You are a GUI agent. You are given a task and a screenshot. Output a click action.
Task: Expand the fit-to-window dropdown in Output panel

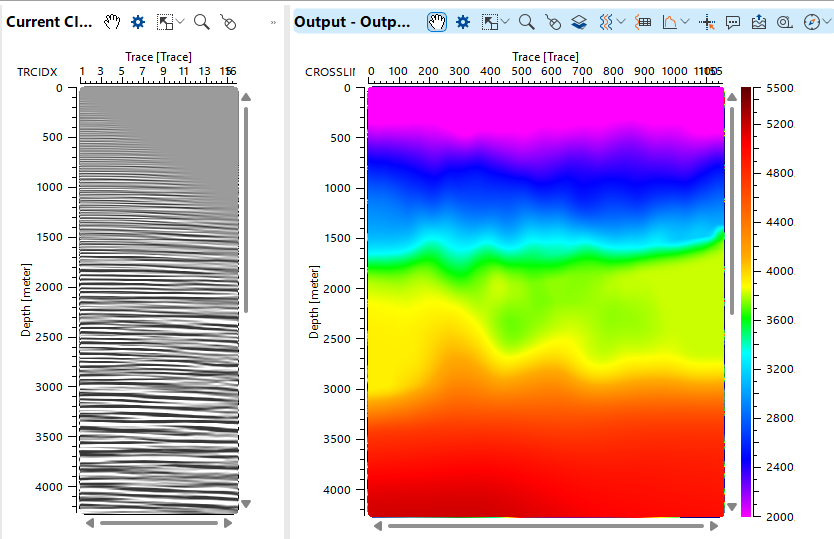505,22
